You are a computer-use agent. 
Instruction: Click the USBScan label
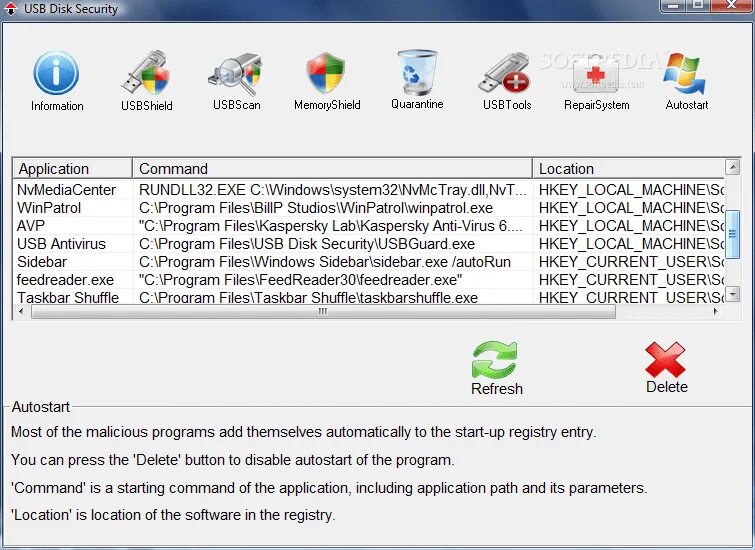236,105
